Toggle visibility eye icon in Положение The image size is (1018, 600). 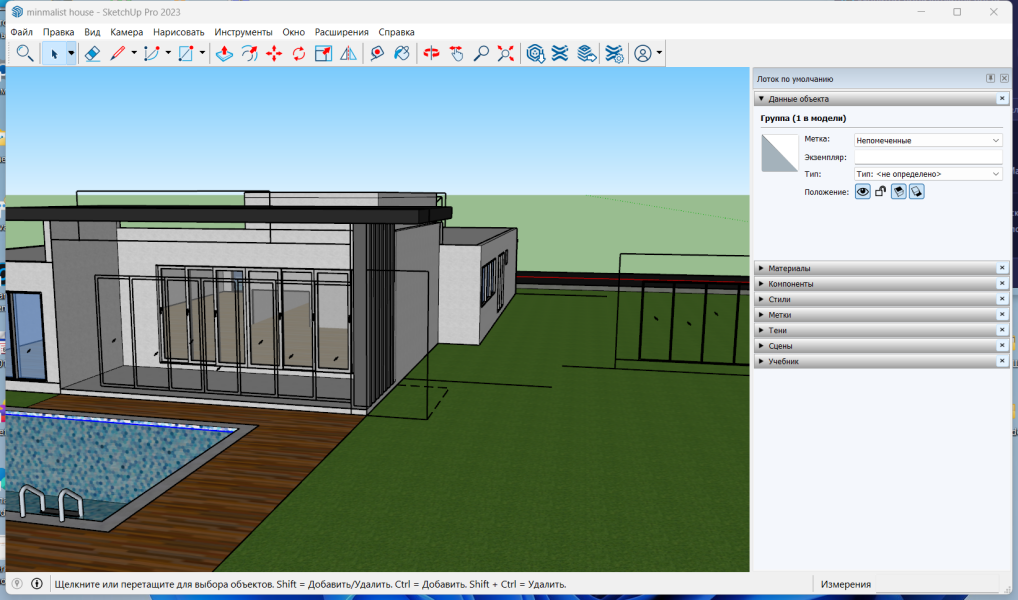tap(862, 192)
